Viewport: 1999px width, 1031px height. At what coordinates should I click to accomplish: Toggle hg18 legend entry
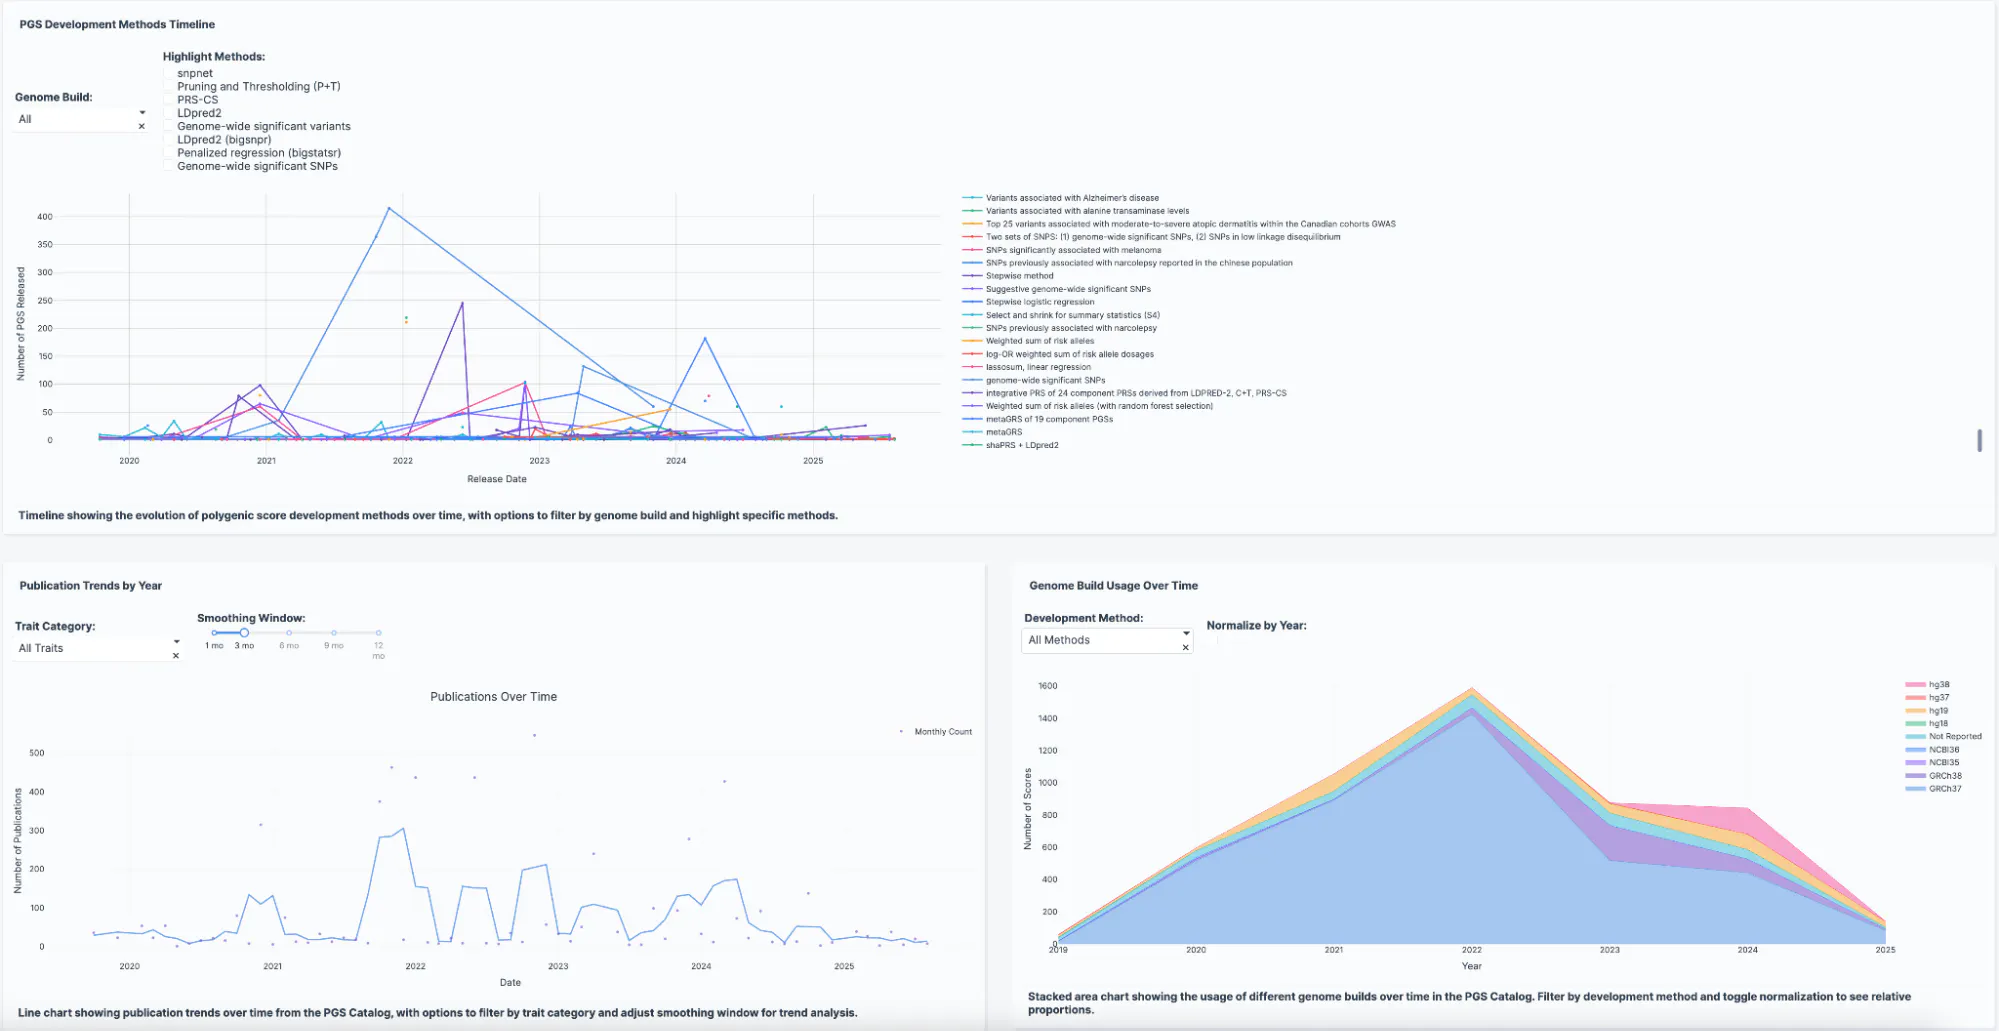pyautogui.click(x=1928, y=724)
